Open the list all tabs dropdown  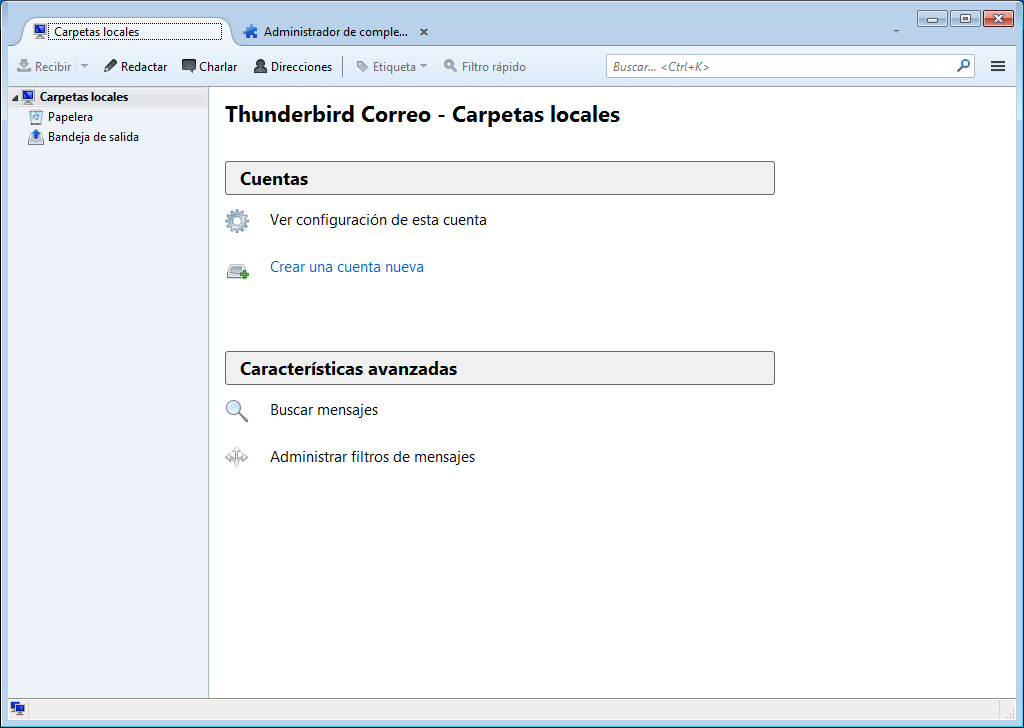click(x=896, y=32)
